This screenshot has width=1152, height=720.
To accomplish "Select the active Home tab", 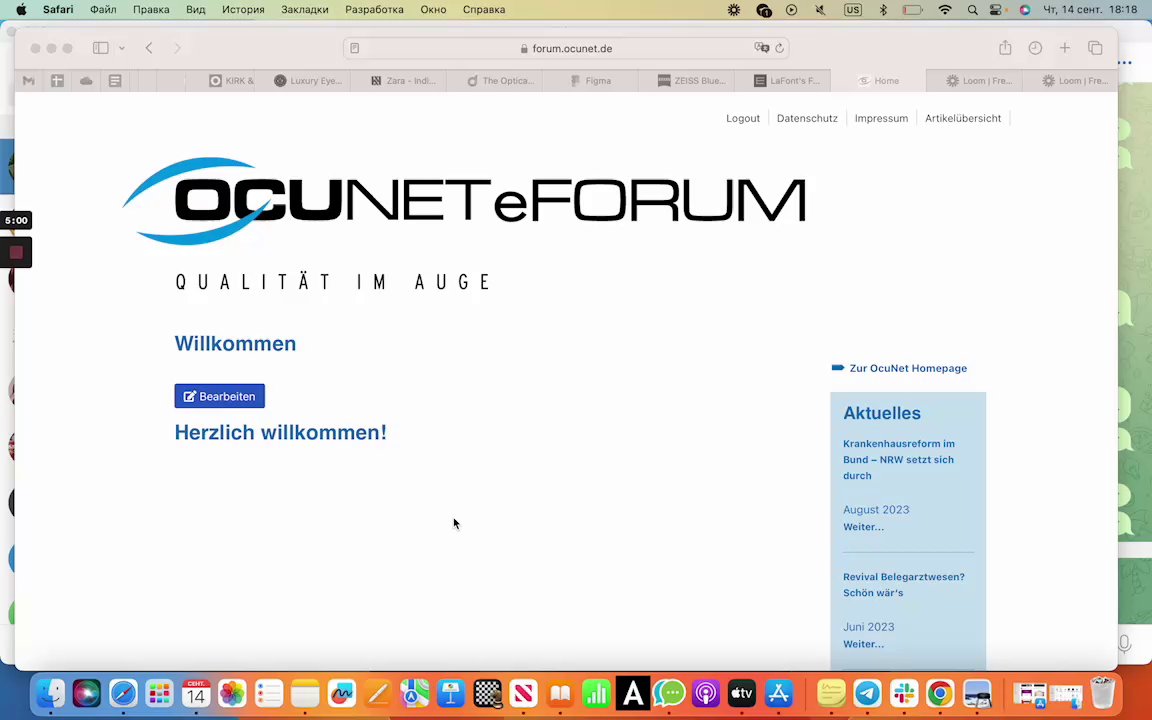I will [879, 81].
